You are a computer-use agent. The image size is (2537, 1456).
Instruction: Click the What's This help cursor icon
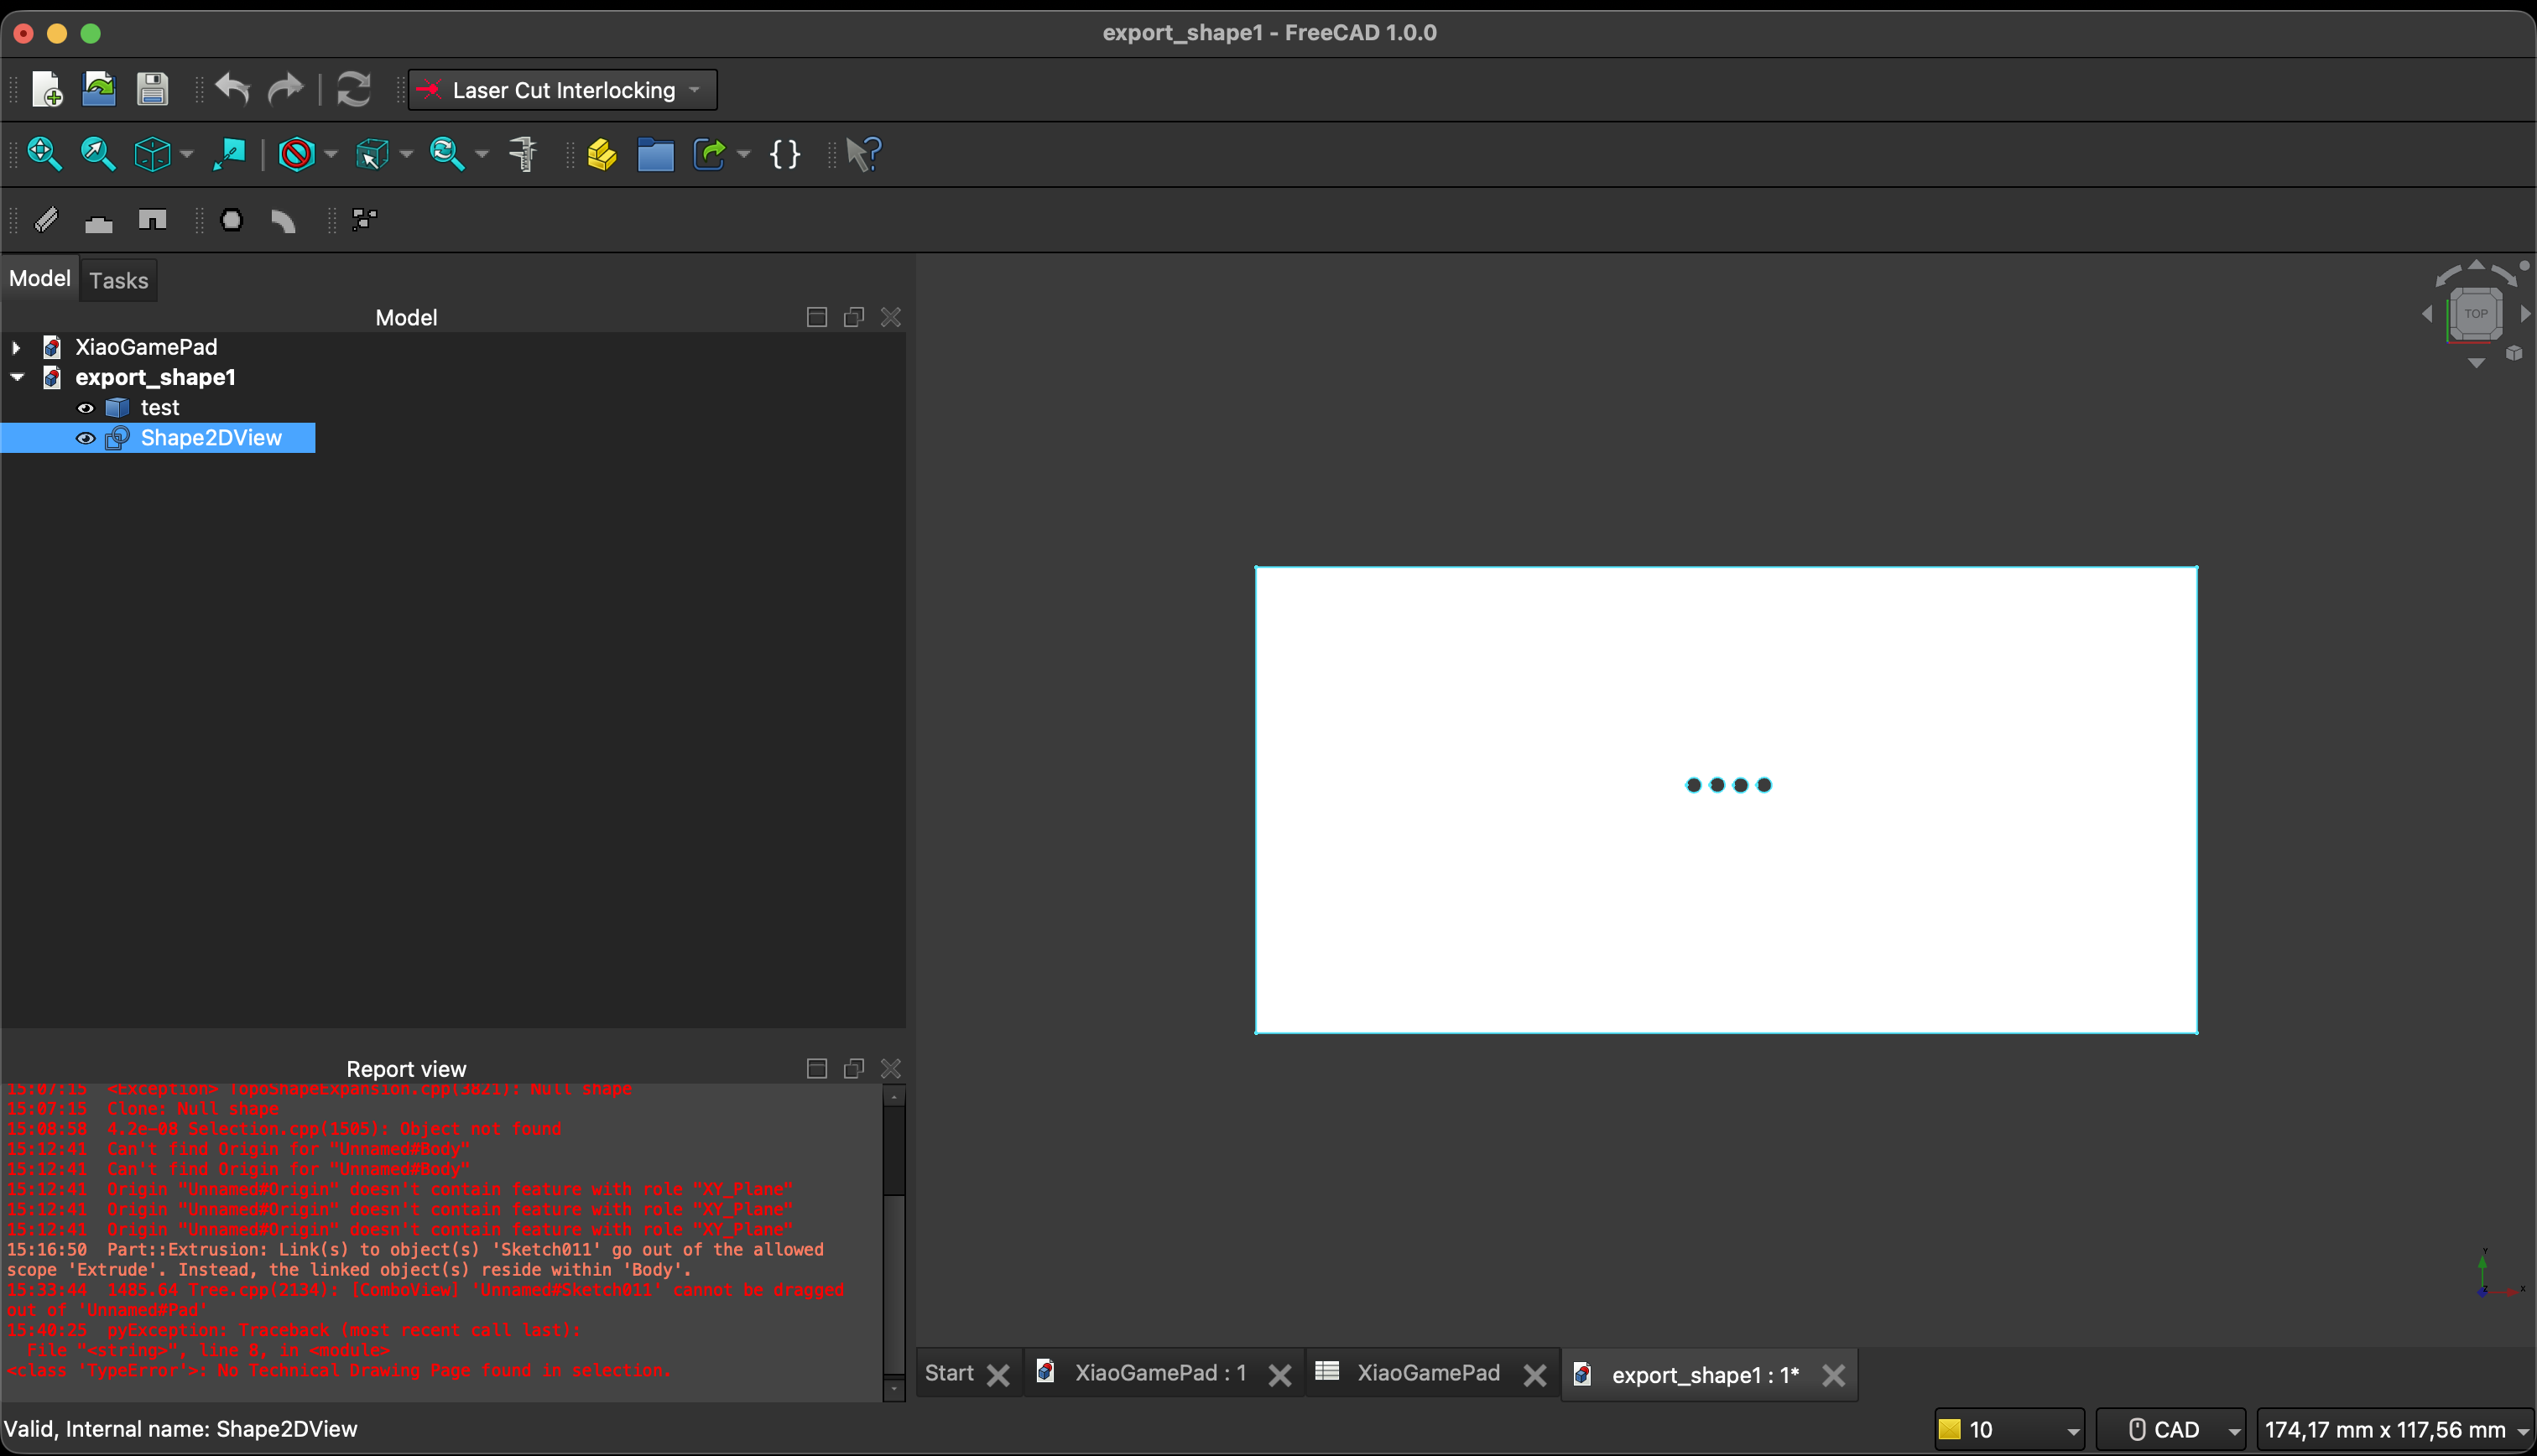click(863, 154)
